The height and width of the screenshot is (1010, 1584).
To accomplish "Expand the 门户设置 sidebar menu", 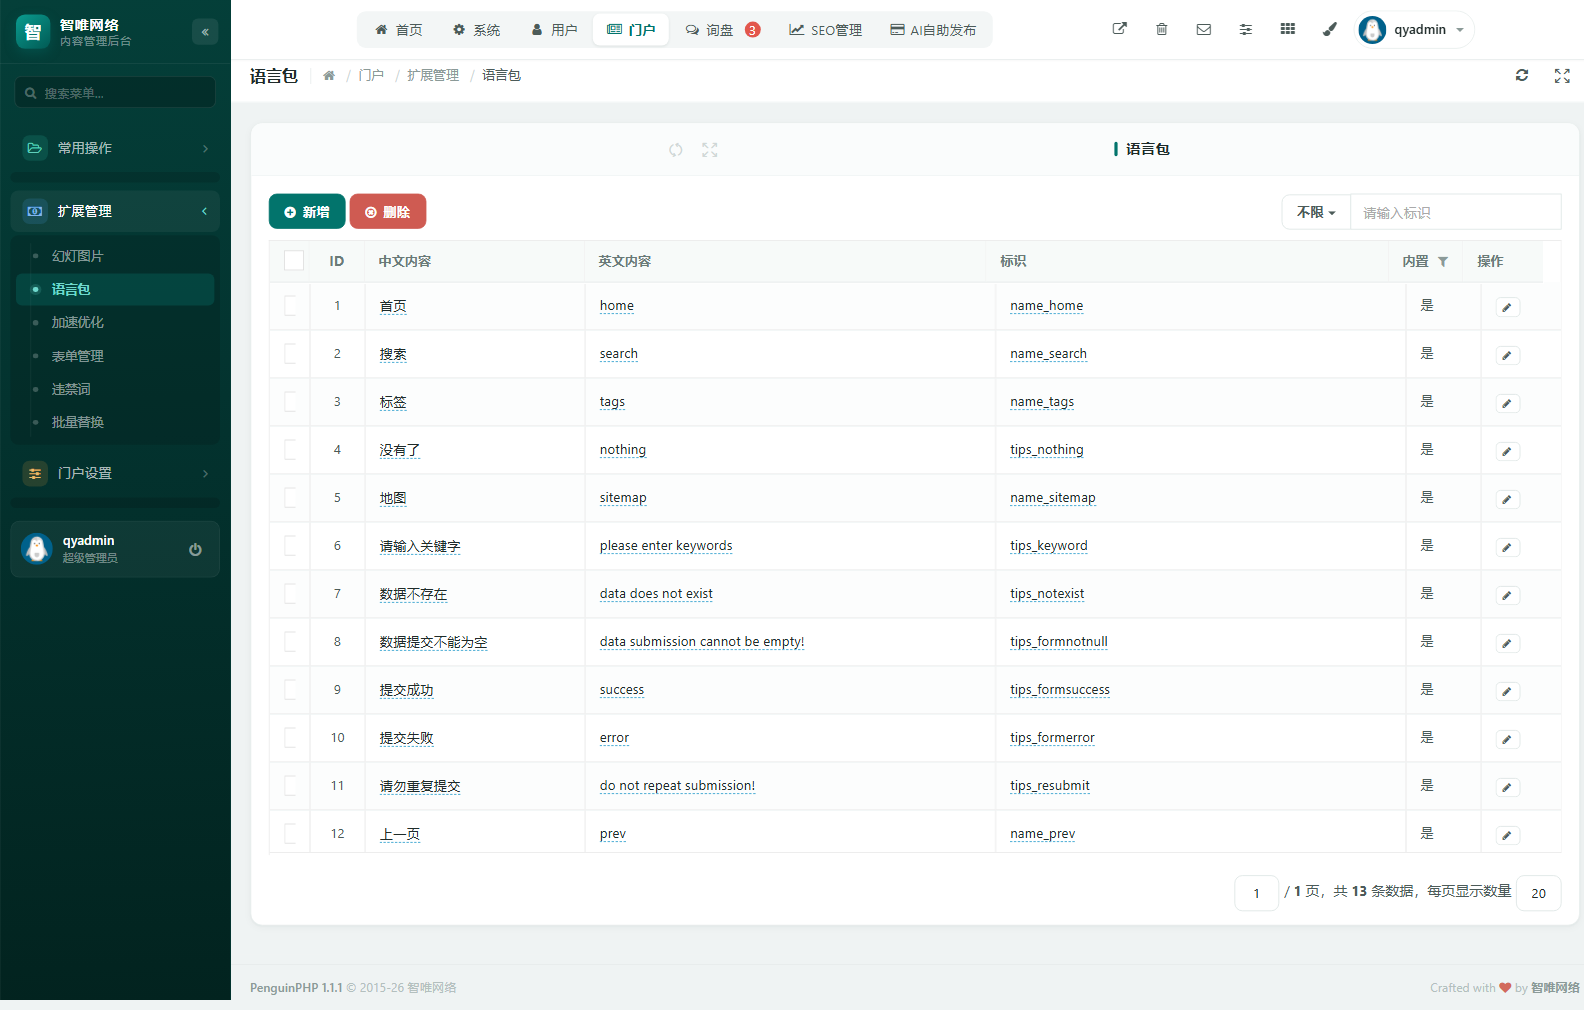I will [x=115, y=473].
